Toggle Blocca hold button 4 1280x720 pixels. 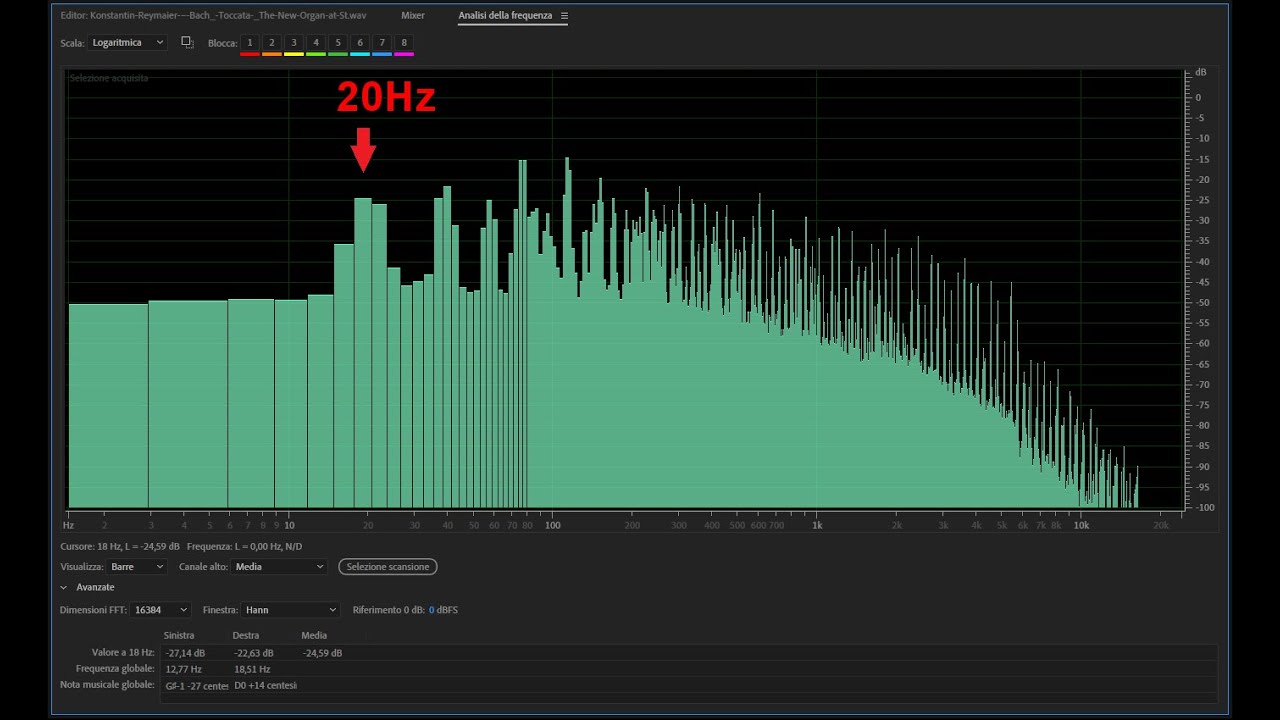pos(316,43)
